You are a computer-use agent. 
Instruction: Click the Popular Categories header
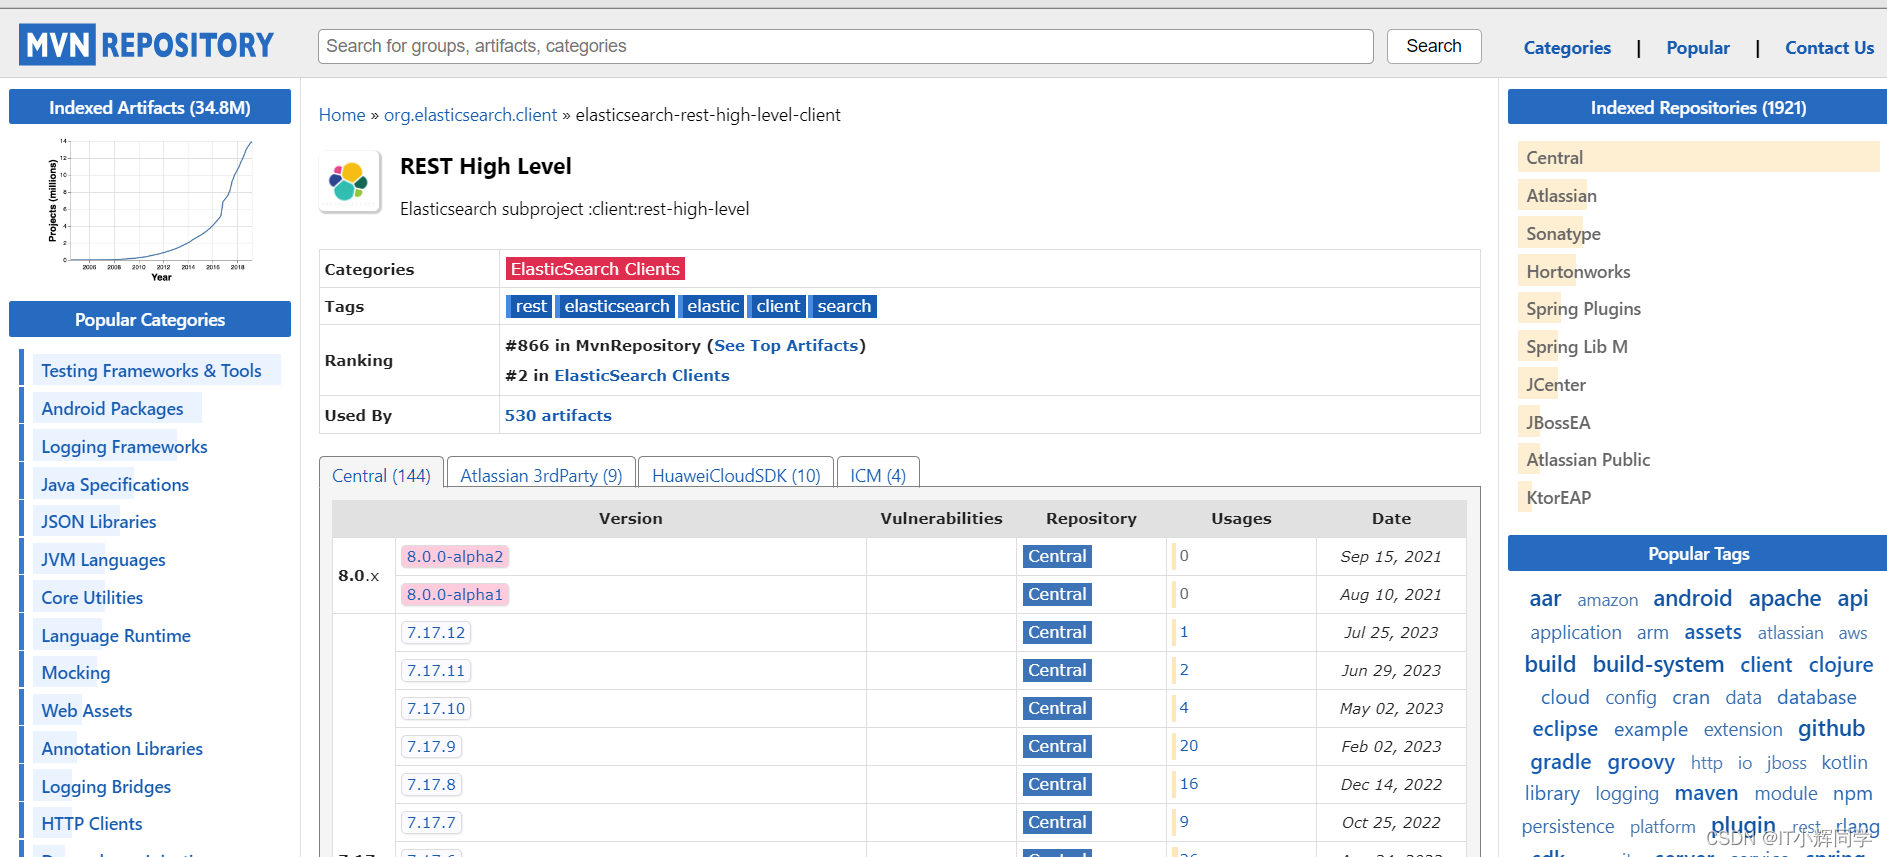pyautogui.click(x=150, y=319)
